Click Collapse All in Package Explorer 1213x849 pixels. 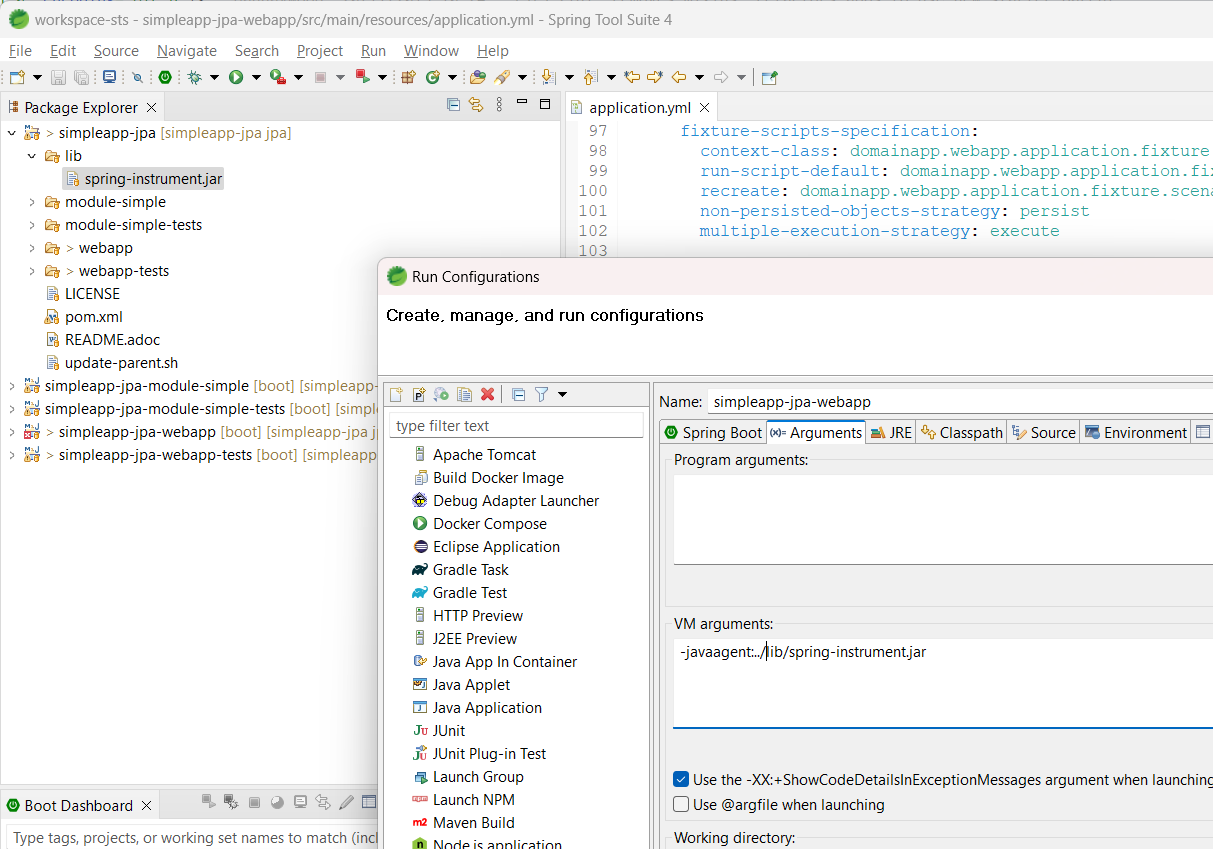453,105
